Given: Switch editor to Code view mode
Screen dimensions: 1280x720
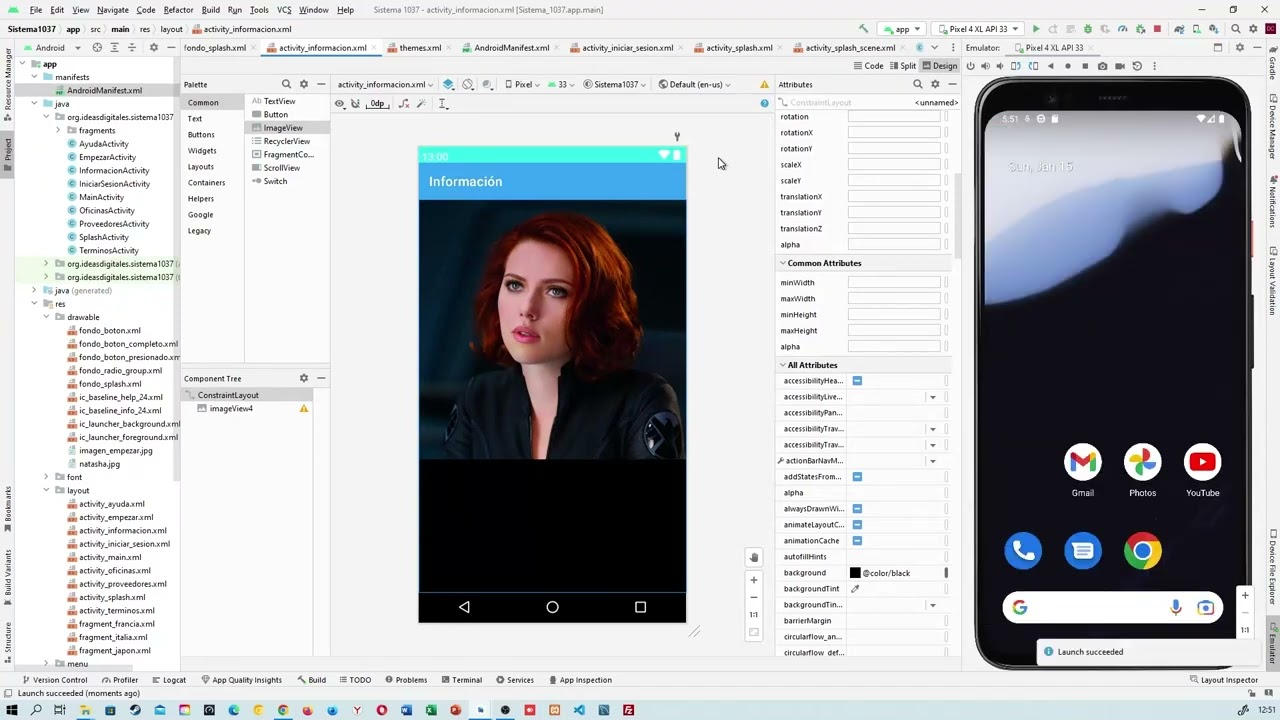Looking at the screenshot, I should coord(868,66).
